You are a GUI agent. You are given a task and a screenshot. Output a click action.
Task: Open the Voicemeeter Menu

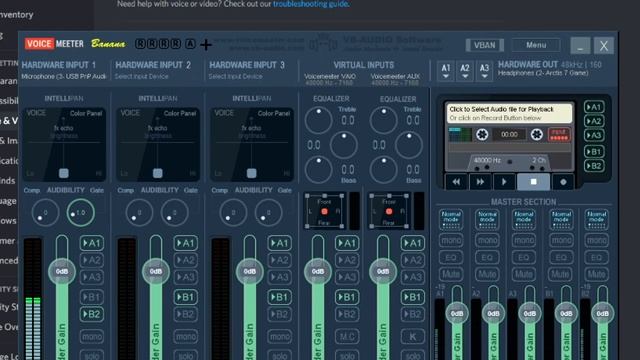coord(536,45)
